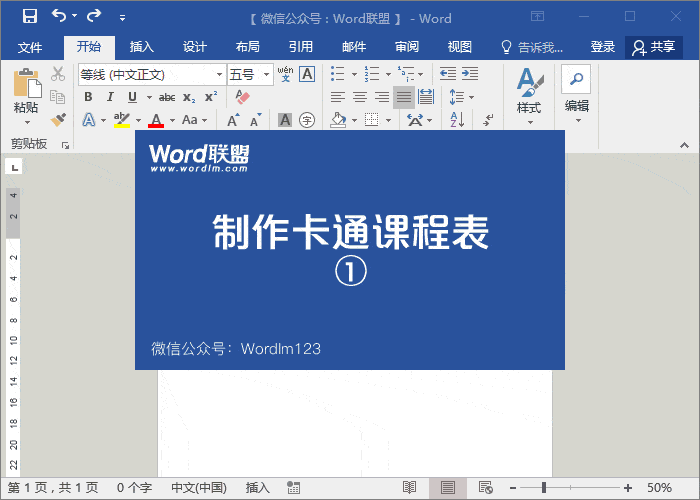Click the Shrink Font icon

tap(255, 120)
